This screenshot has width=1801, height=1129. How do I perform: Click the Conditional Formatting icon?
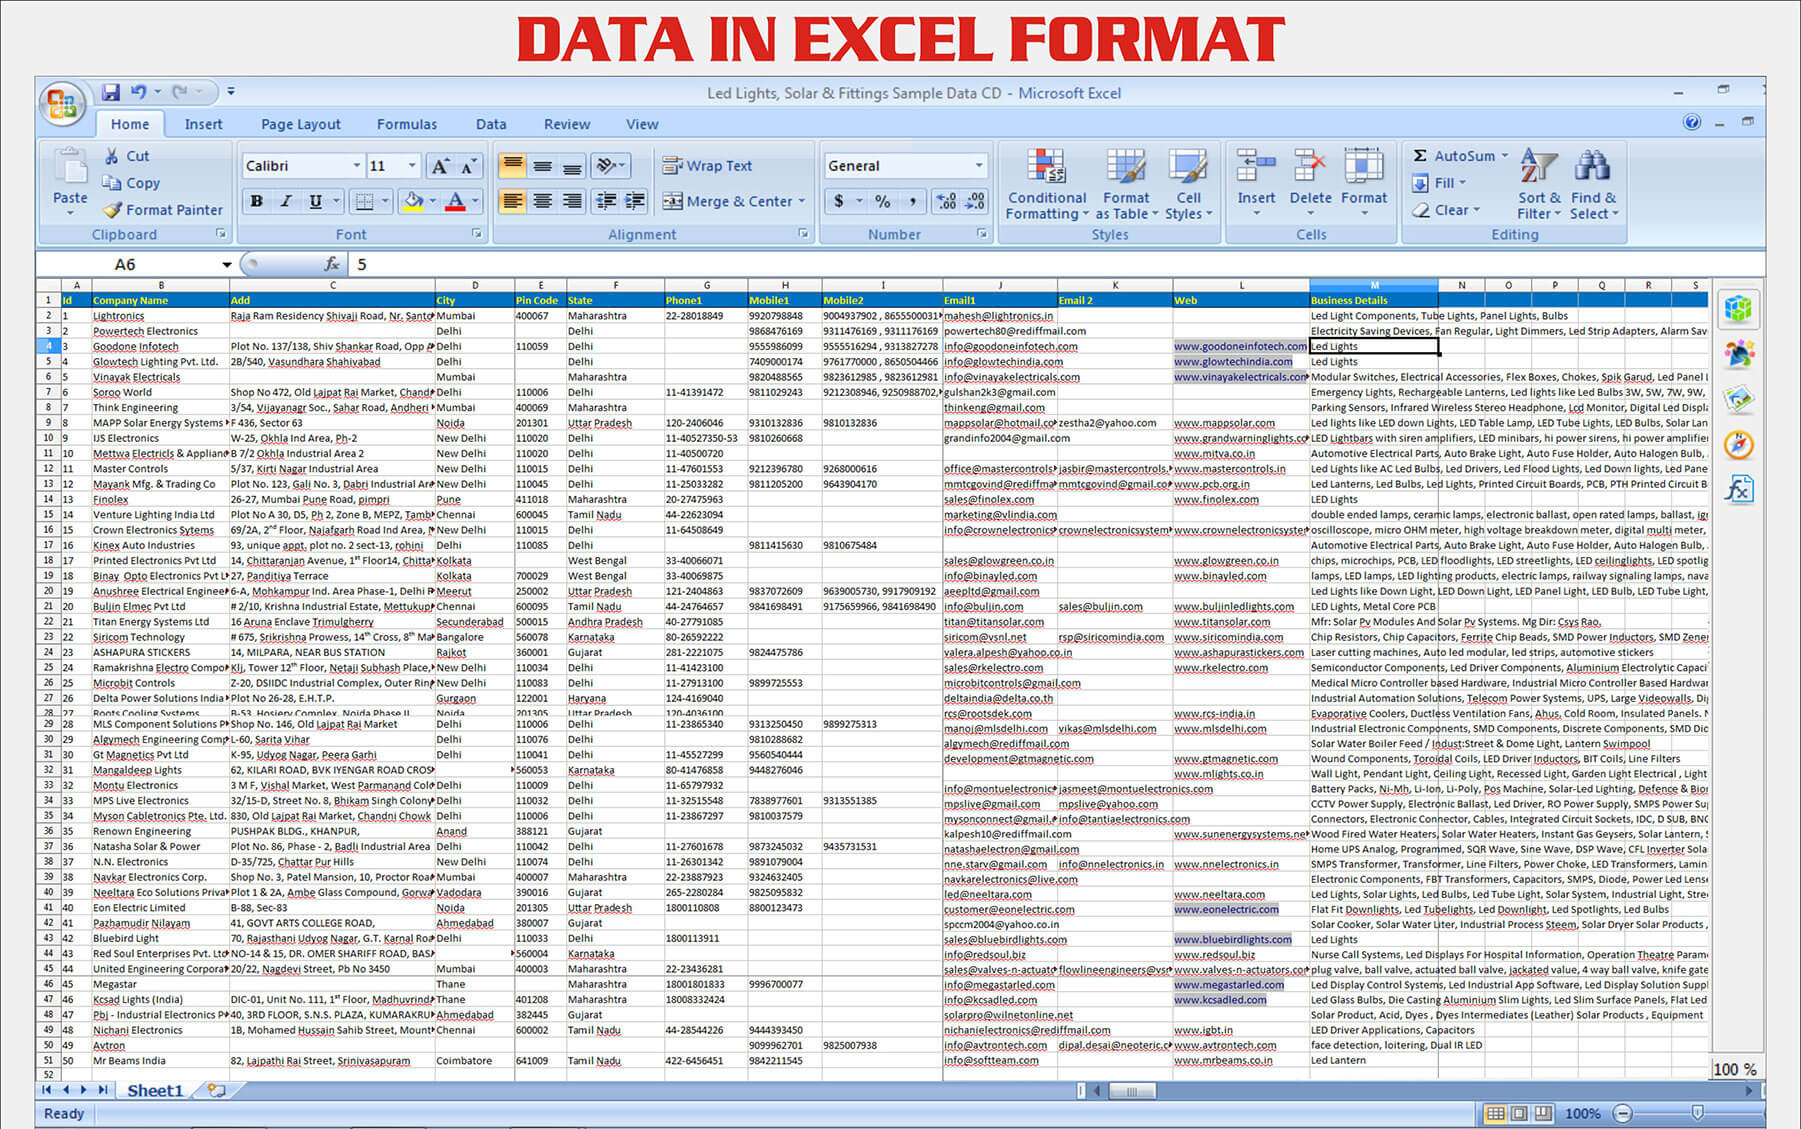[x=1045, y=167]
